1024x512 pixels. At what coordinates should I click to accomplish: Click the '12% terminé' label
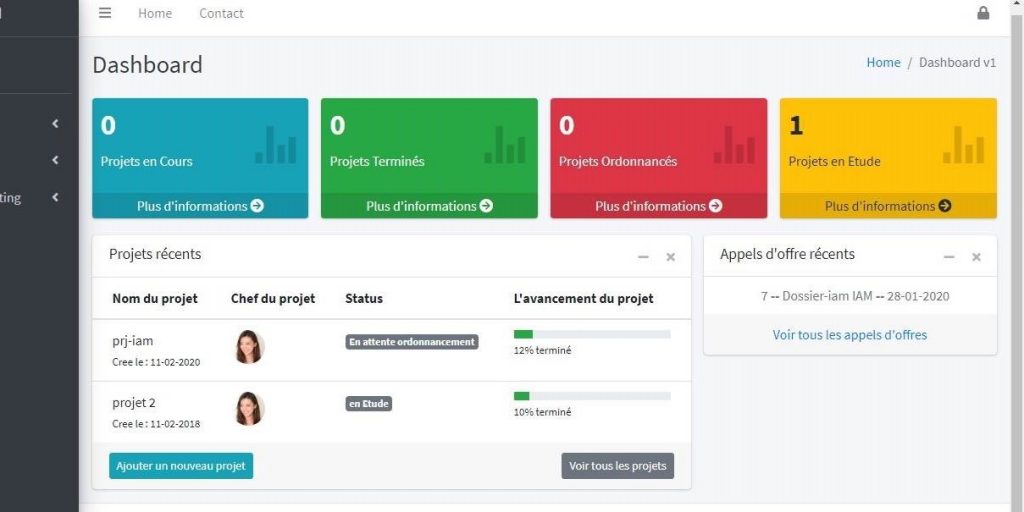[543, 350]
